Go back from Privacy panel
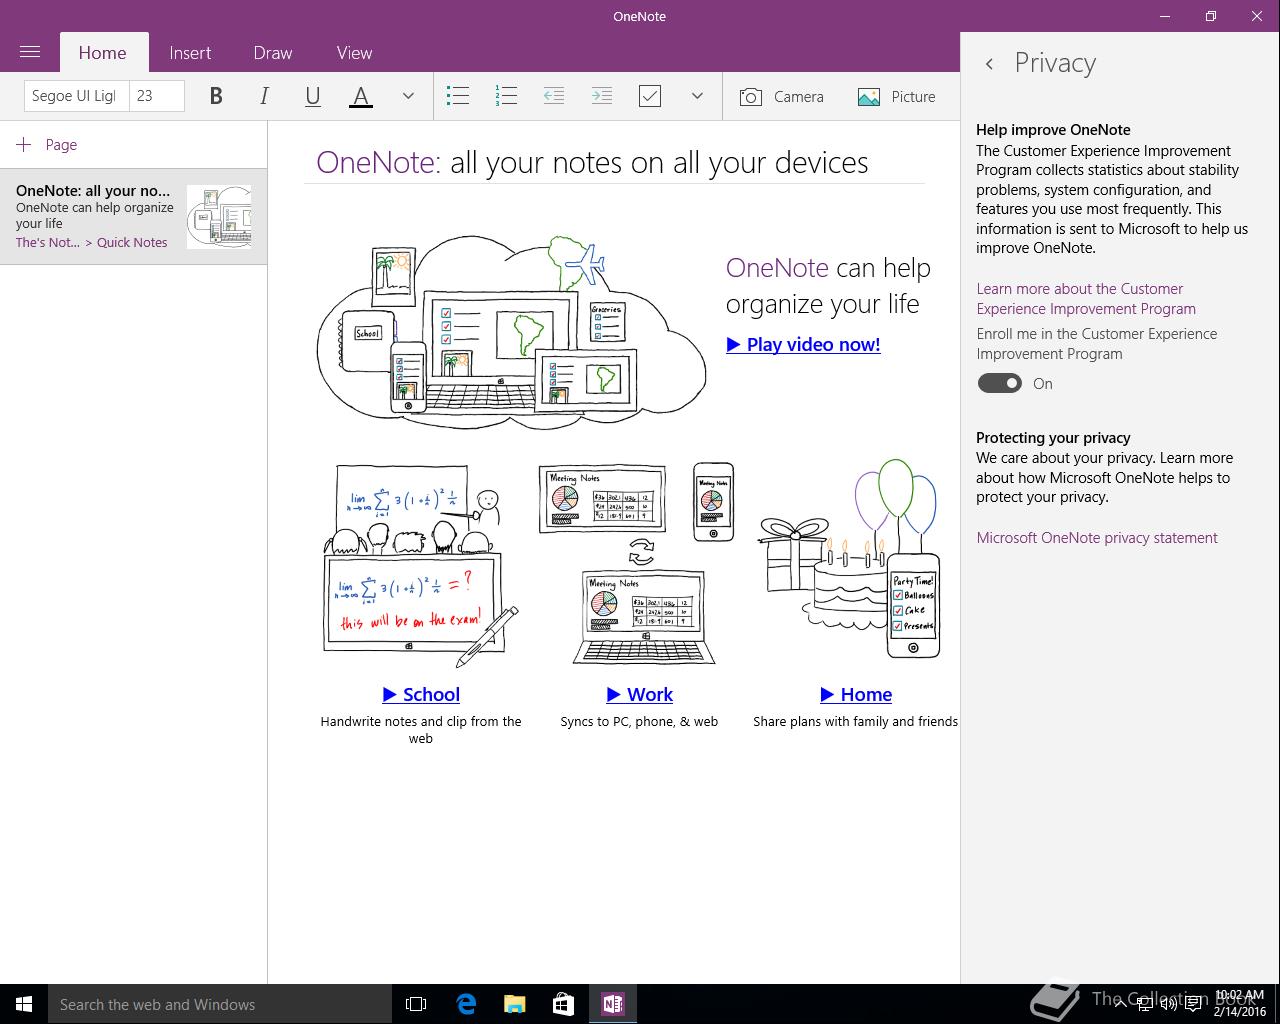Screen dimensions: 1280x1024 [x=989, y=63]
